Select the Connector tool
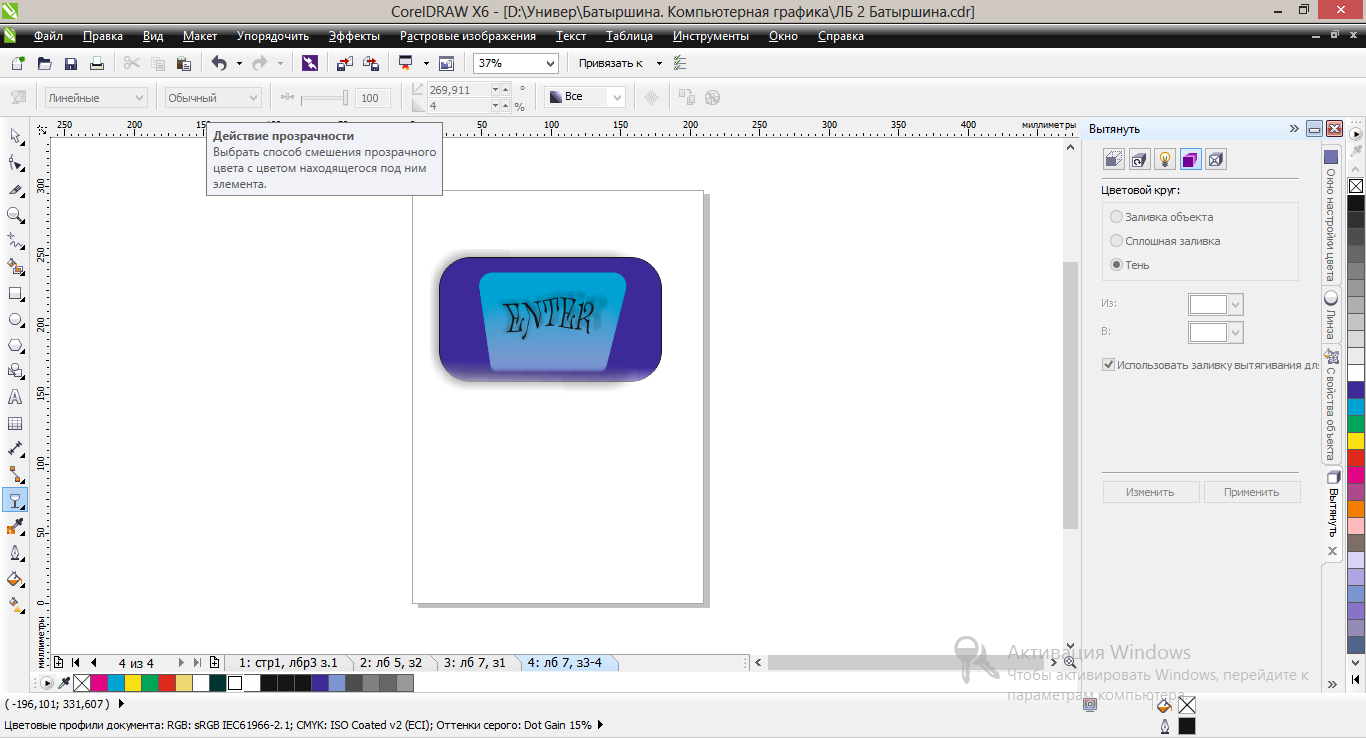The width and height of the screenshot is (1366, 738). coord(15,475)
